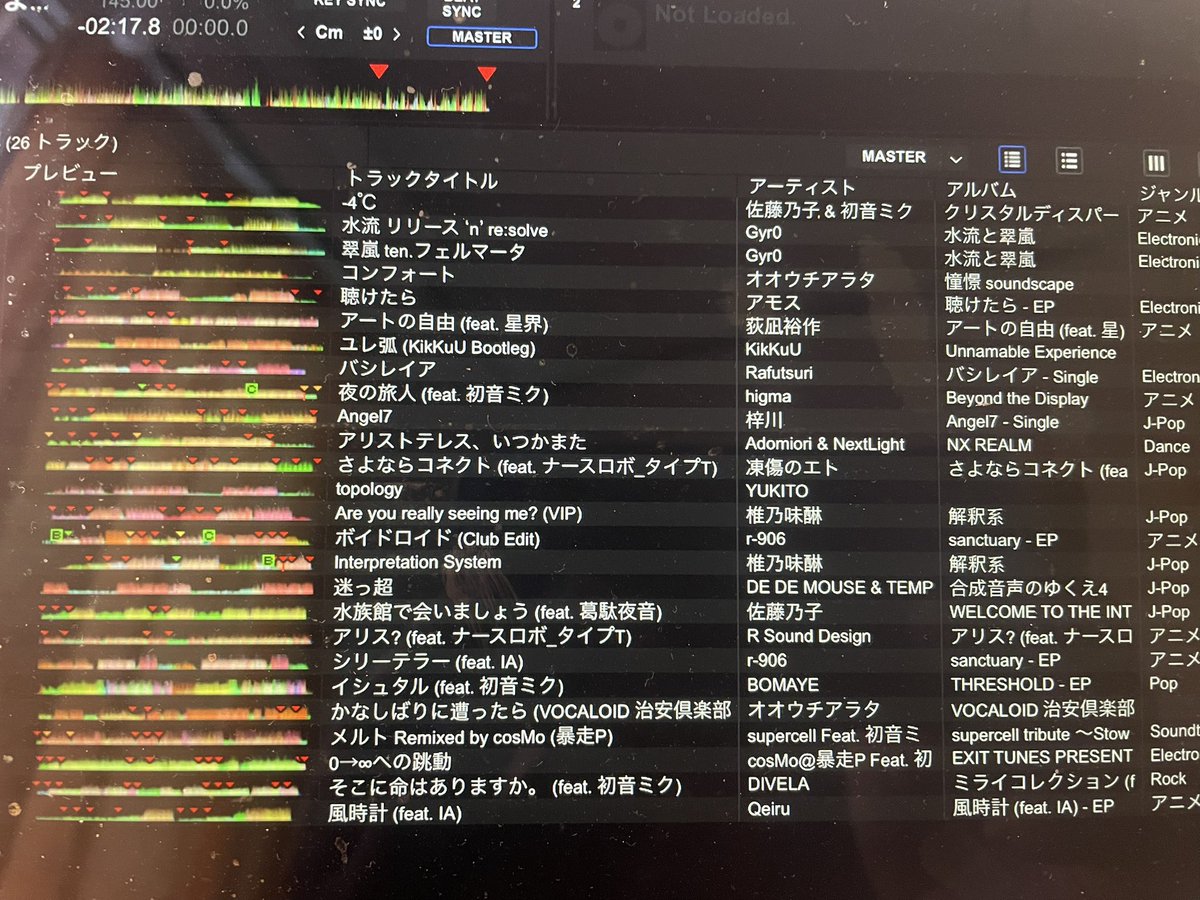Click the B cue marker in Interpretation System preview
Image resolution: width=1200 pixels, height=900 pixels.
(x=268, y=560)
